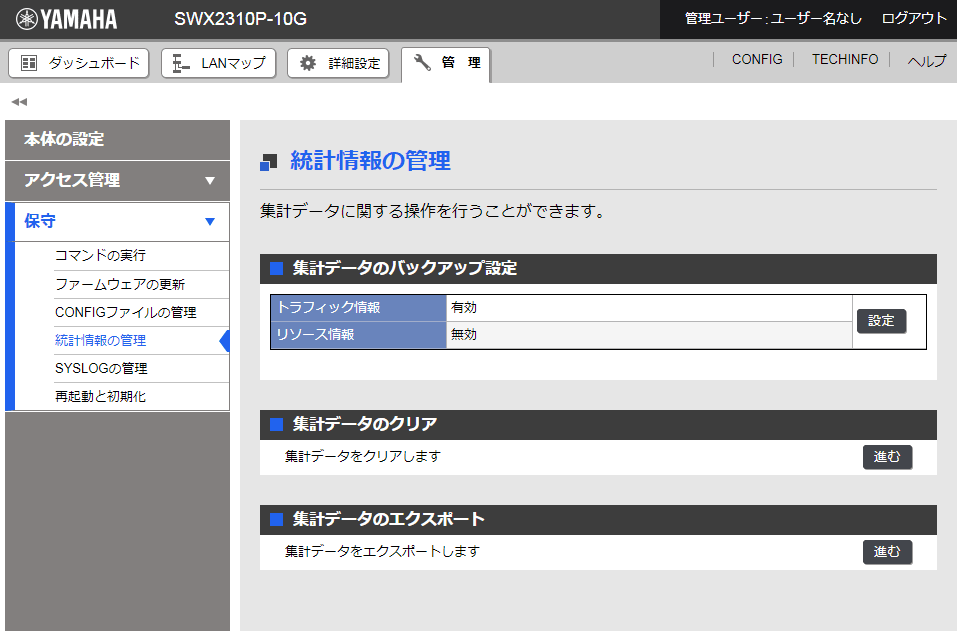The image size is (957, 631).
Task: Open the ヘルプ help link
Action: (926, 61)
